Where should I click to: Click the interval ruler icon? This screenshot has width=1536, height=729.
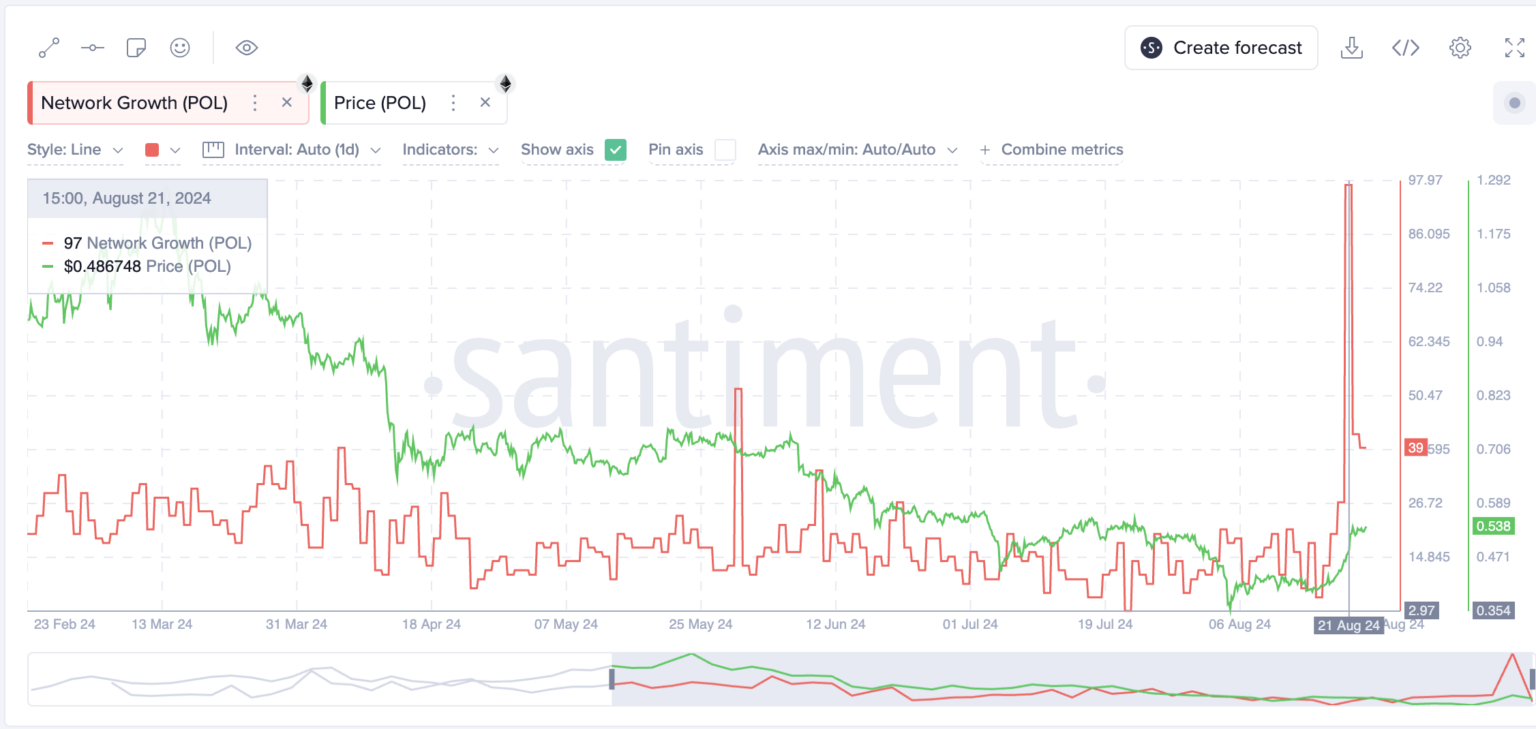[213, 150]
